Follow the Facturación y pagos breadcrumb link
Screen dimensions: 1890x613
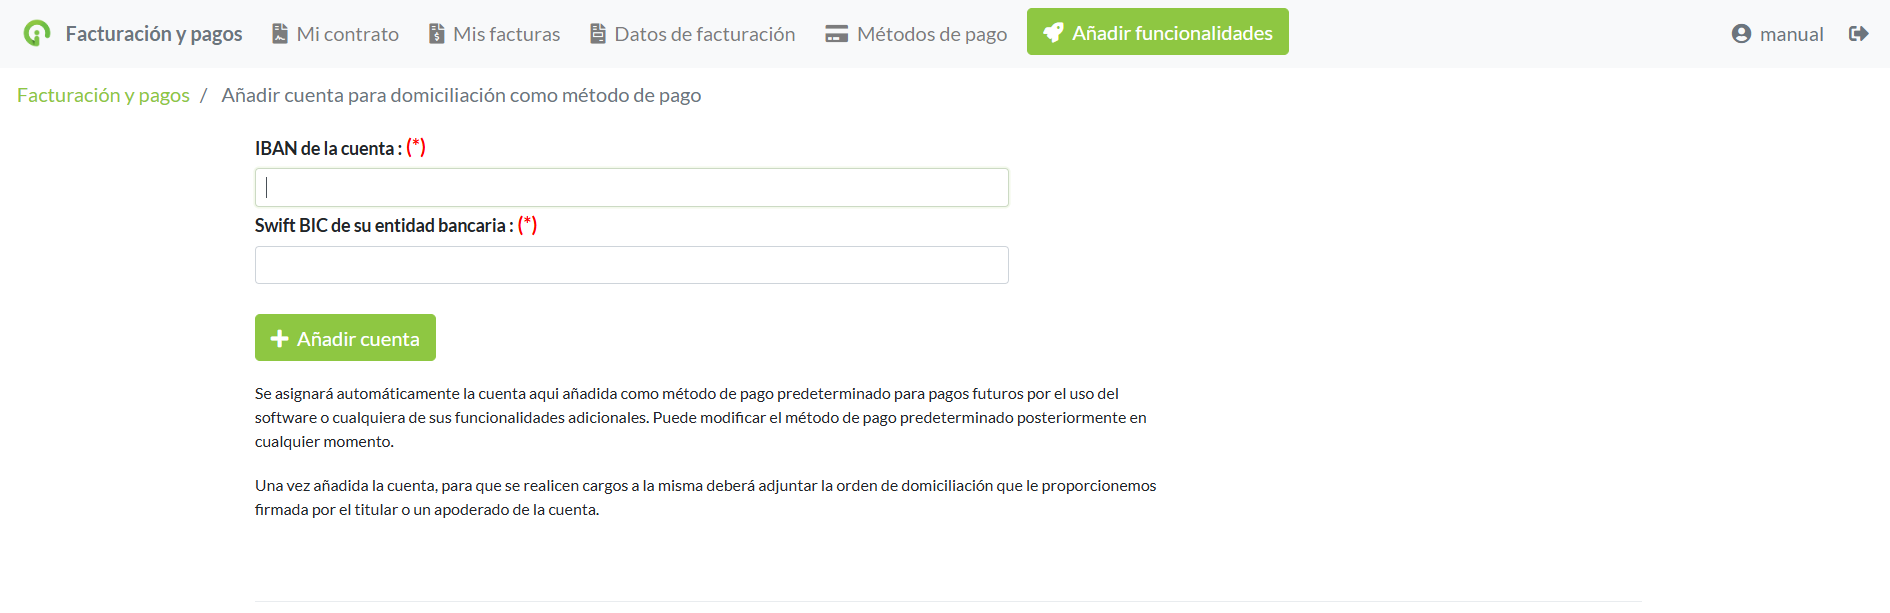[x=103, y=95]
